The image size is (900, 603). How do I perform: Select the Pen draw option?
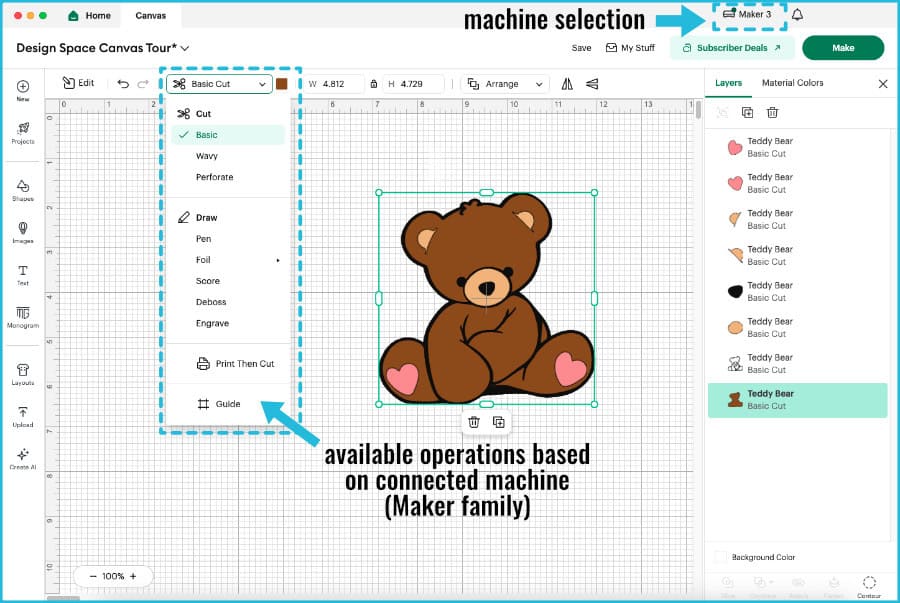point(204,239)
